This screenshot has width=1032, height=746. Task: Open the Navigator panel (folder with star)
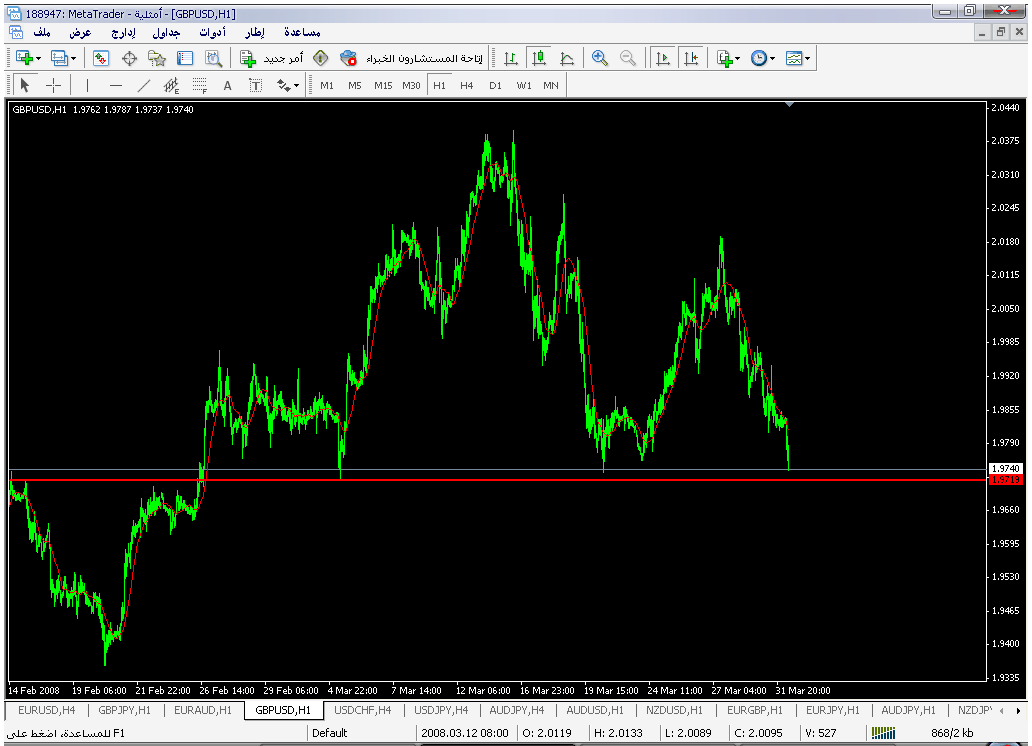pos(157,59)
